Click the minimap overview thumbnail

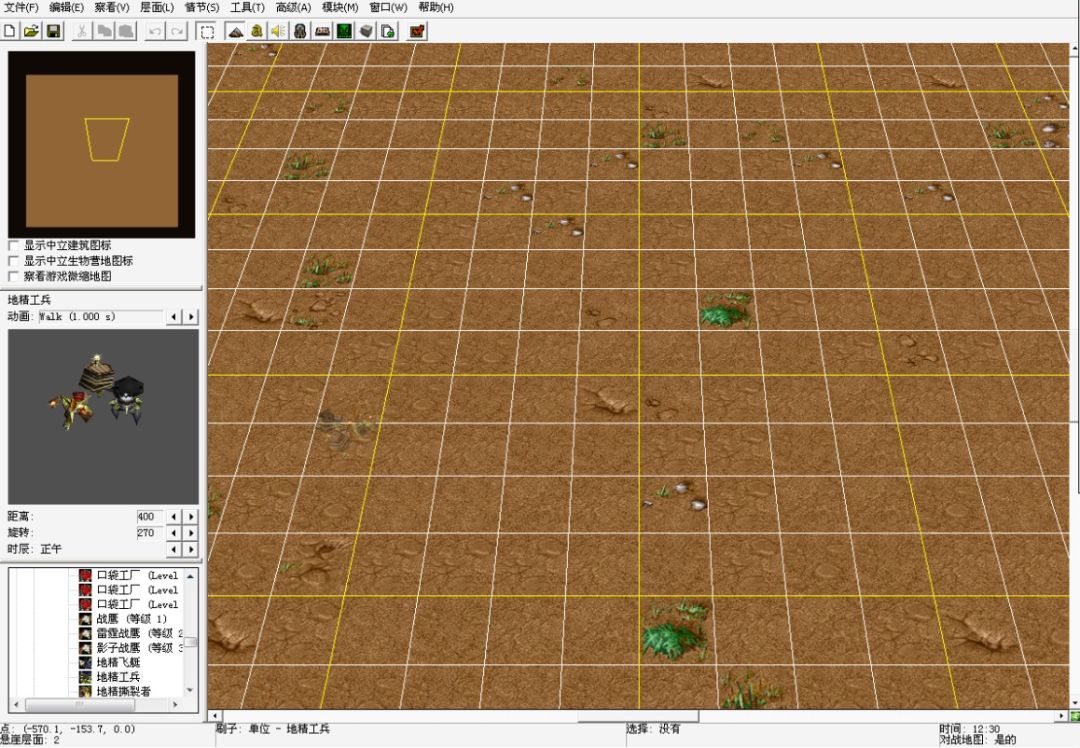tap(101, 145)
